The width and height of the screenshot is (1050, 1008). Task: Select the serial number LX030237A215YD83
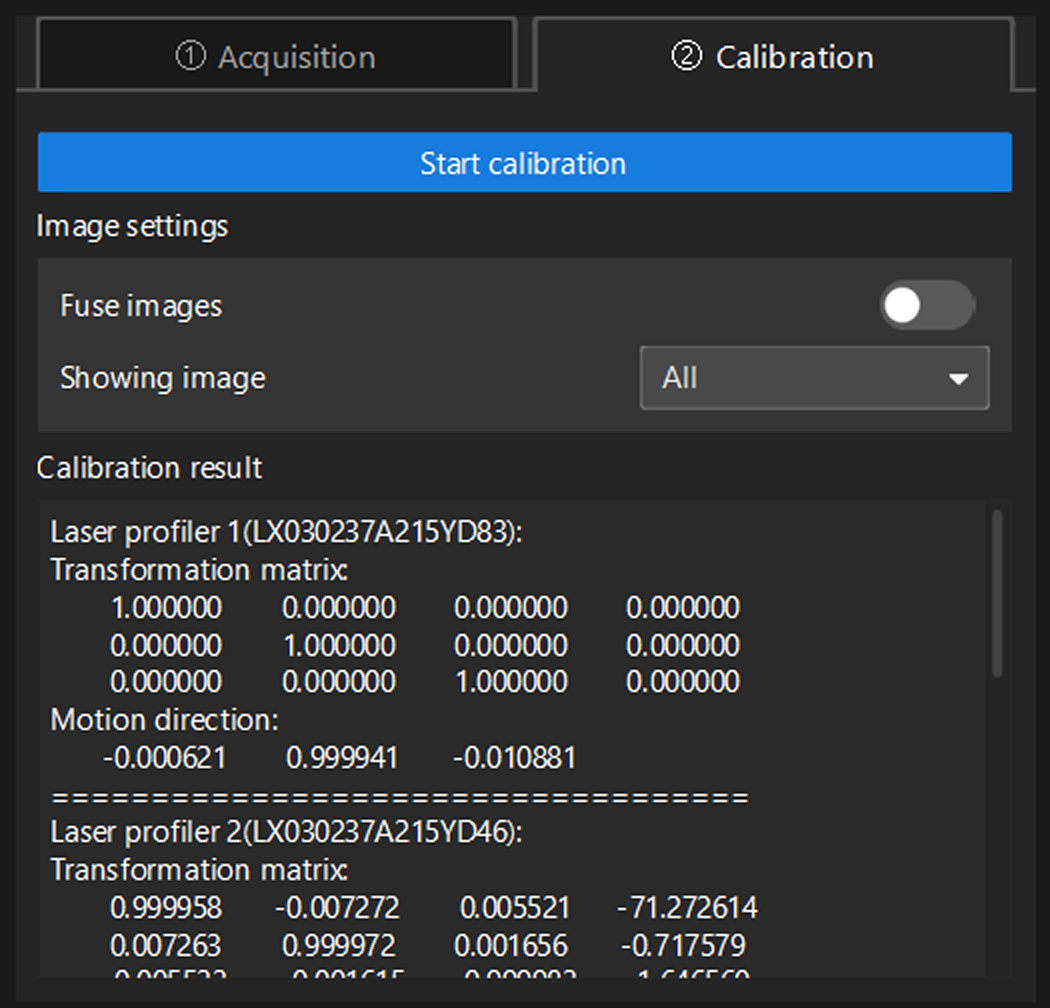(x=385, y=532)
